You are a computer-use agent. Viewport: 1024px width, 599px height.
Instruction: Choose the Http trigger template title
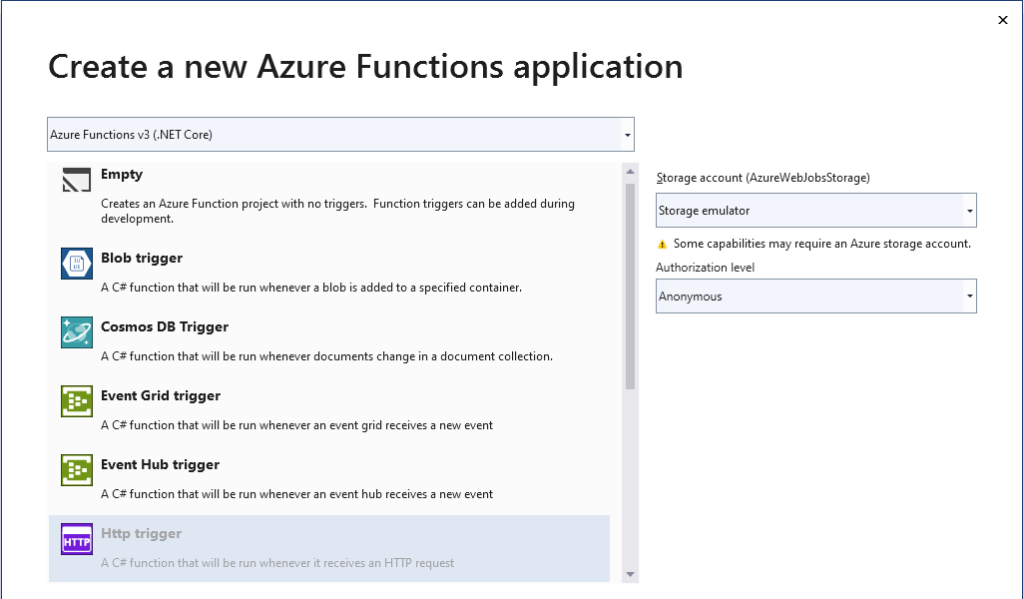tap(141, 534)
